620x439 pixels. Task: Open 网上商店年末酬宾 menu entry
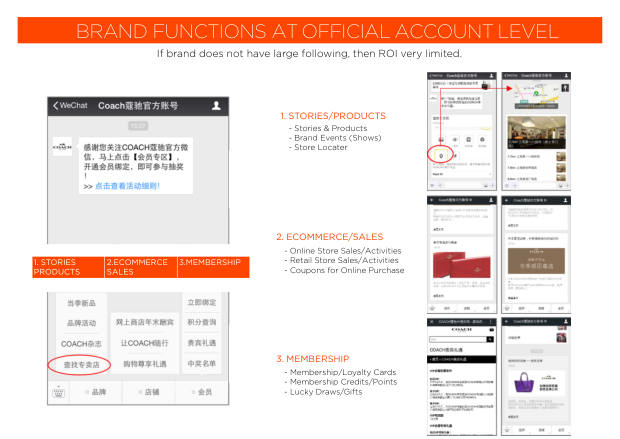pos(144,322)
